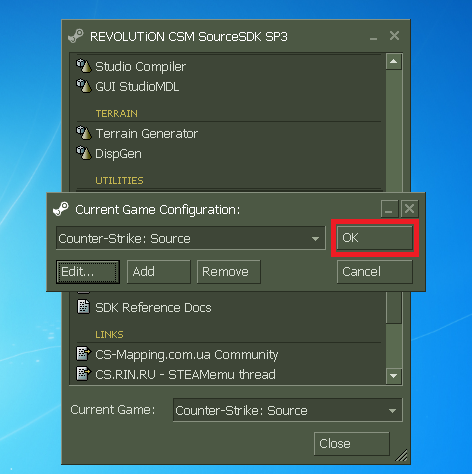Click Edit... to modify game configuration

pyautogui.click(x=88, y=272)
